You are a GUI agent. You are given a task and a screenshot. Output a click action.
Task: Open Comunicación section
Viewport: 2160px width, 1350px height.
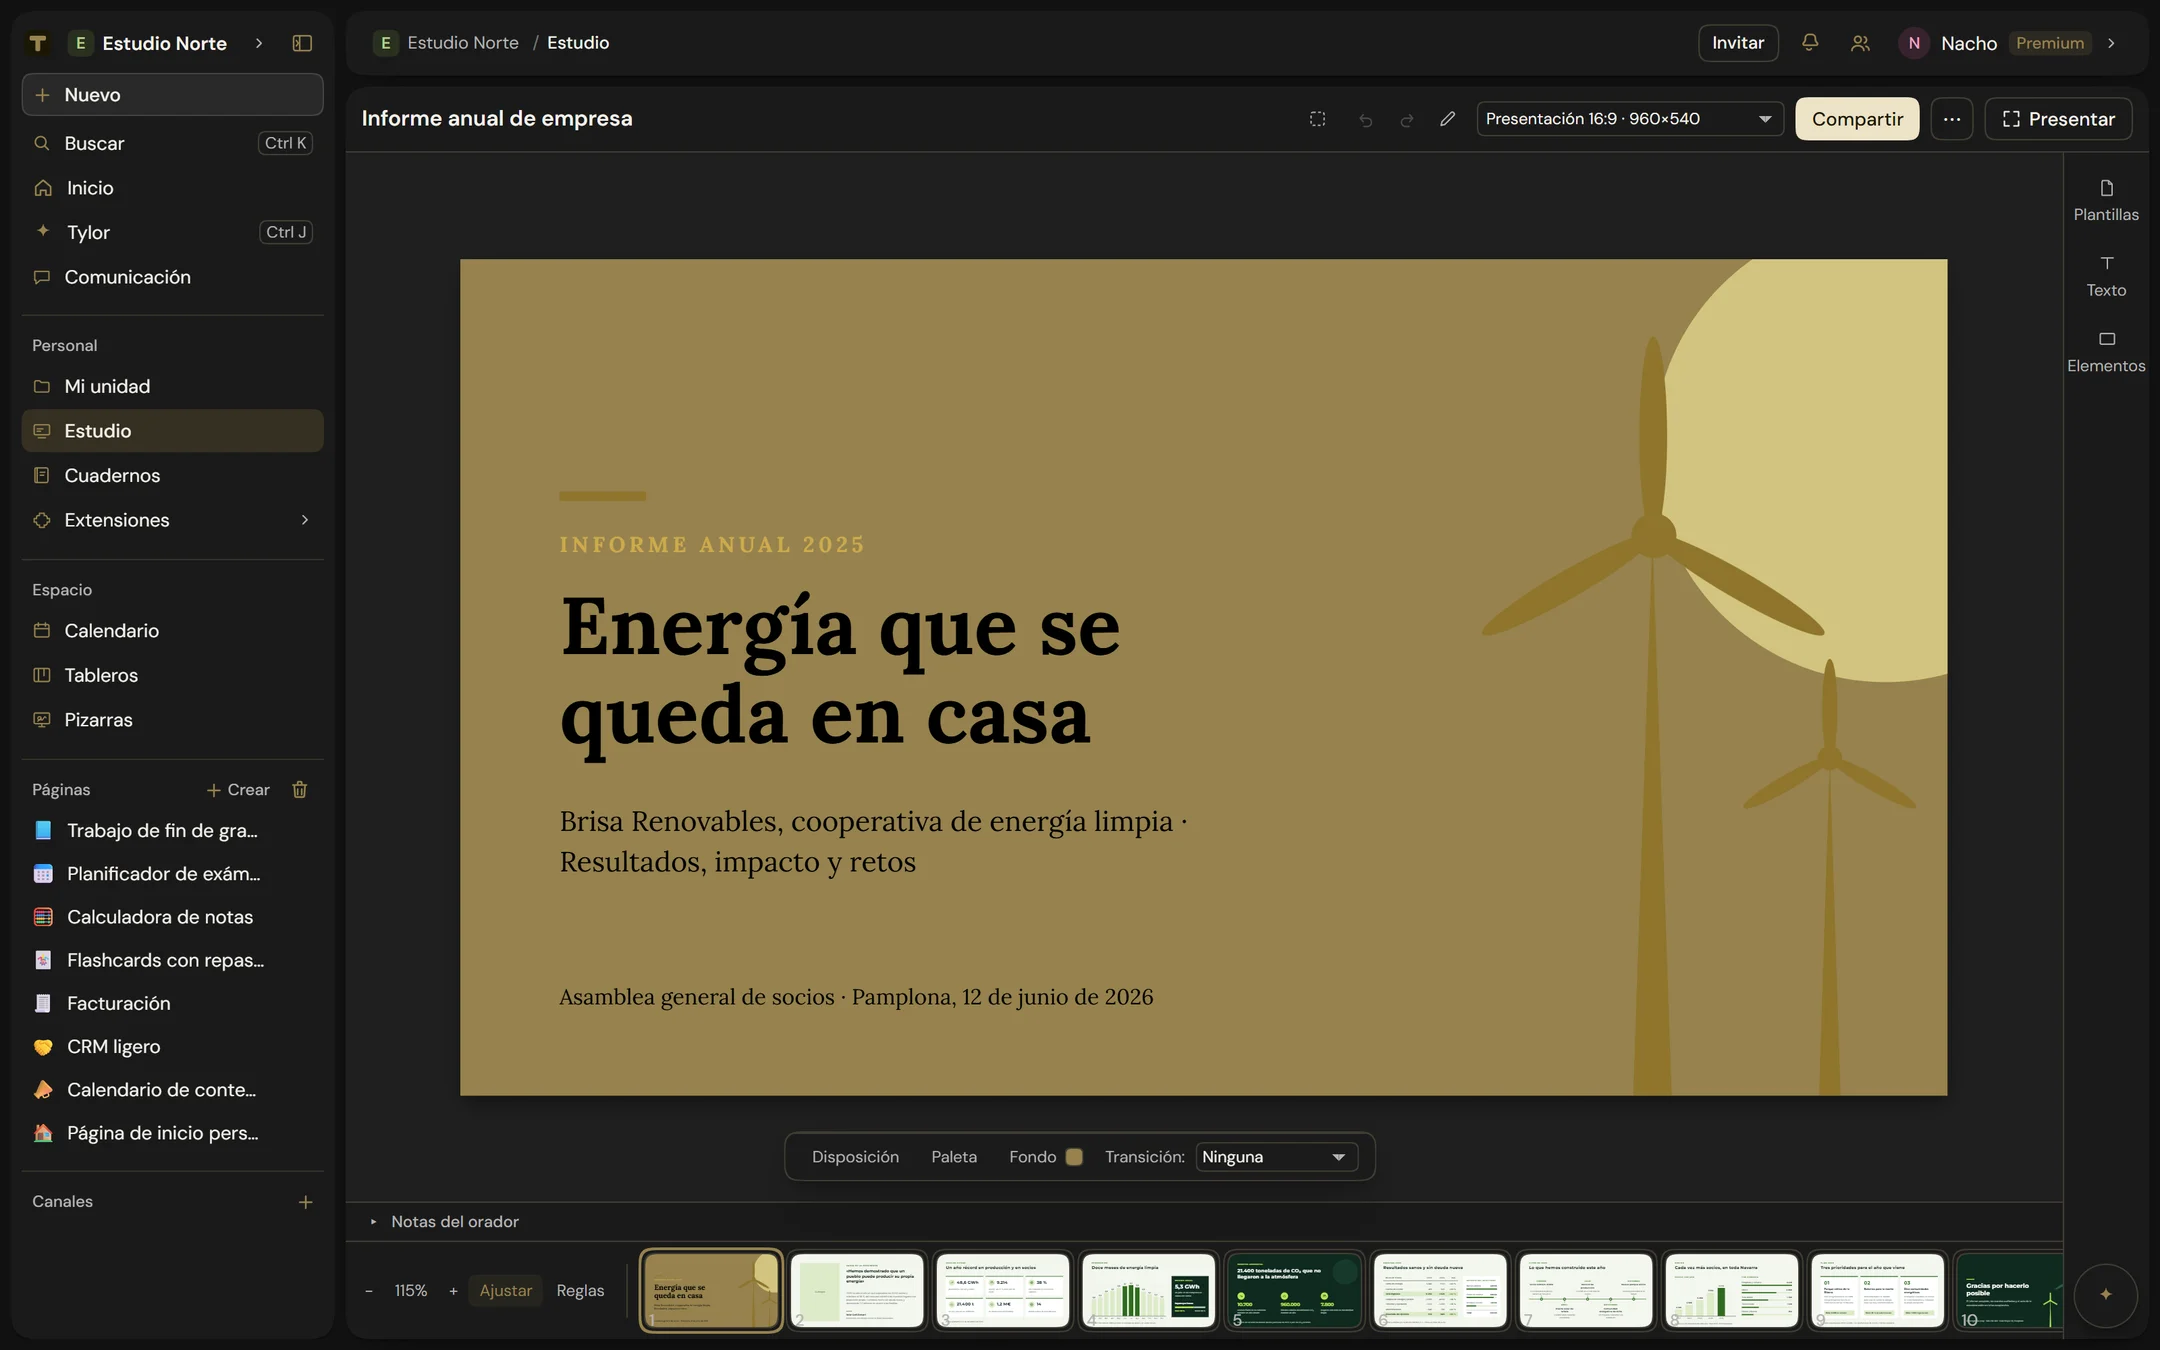click(172, 277)
